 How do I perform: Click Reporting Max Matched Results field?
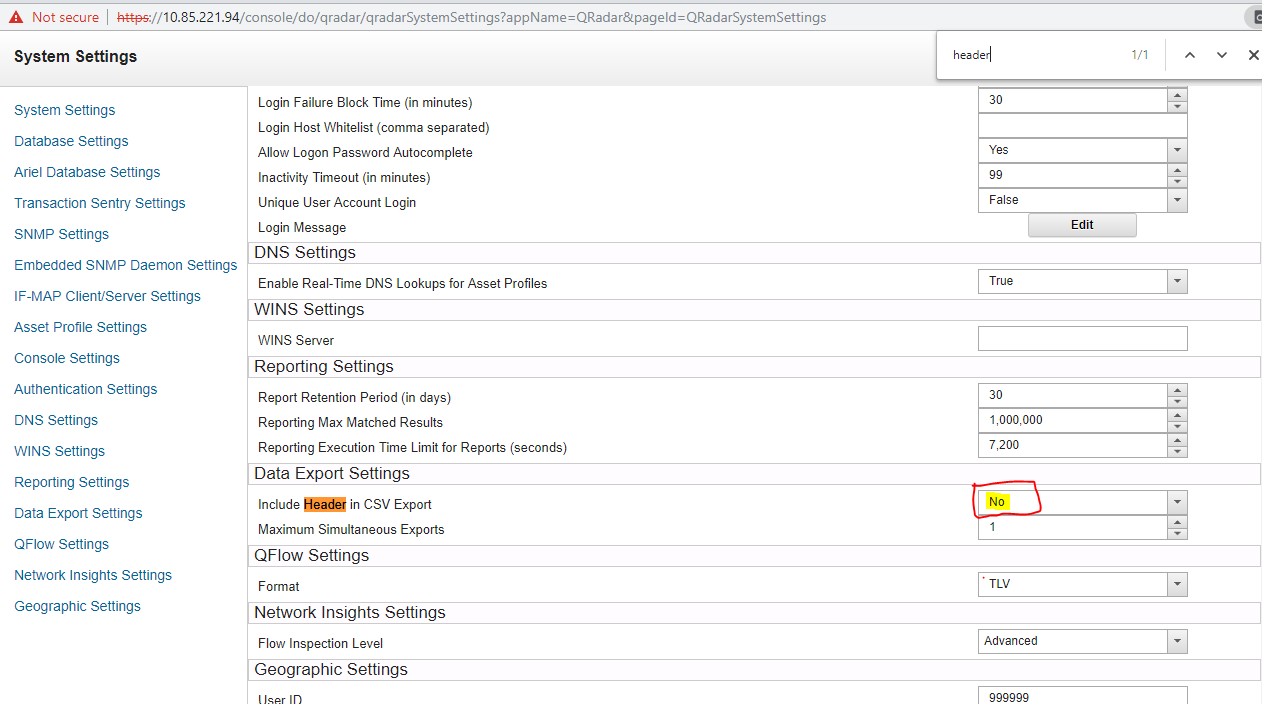pyautogui.click(x=1072, y=420)
